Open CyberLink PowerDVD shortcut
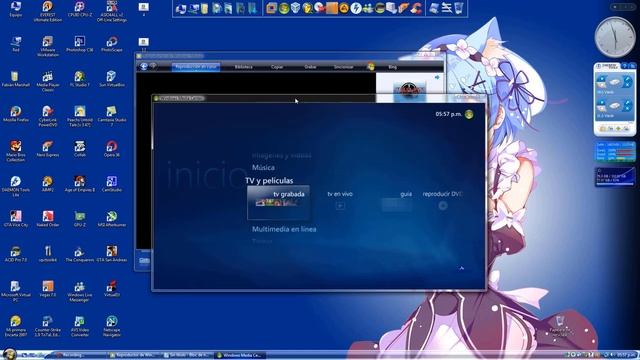640x360 pixels. [x=47, y=116]
